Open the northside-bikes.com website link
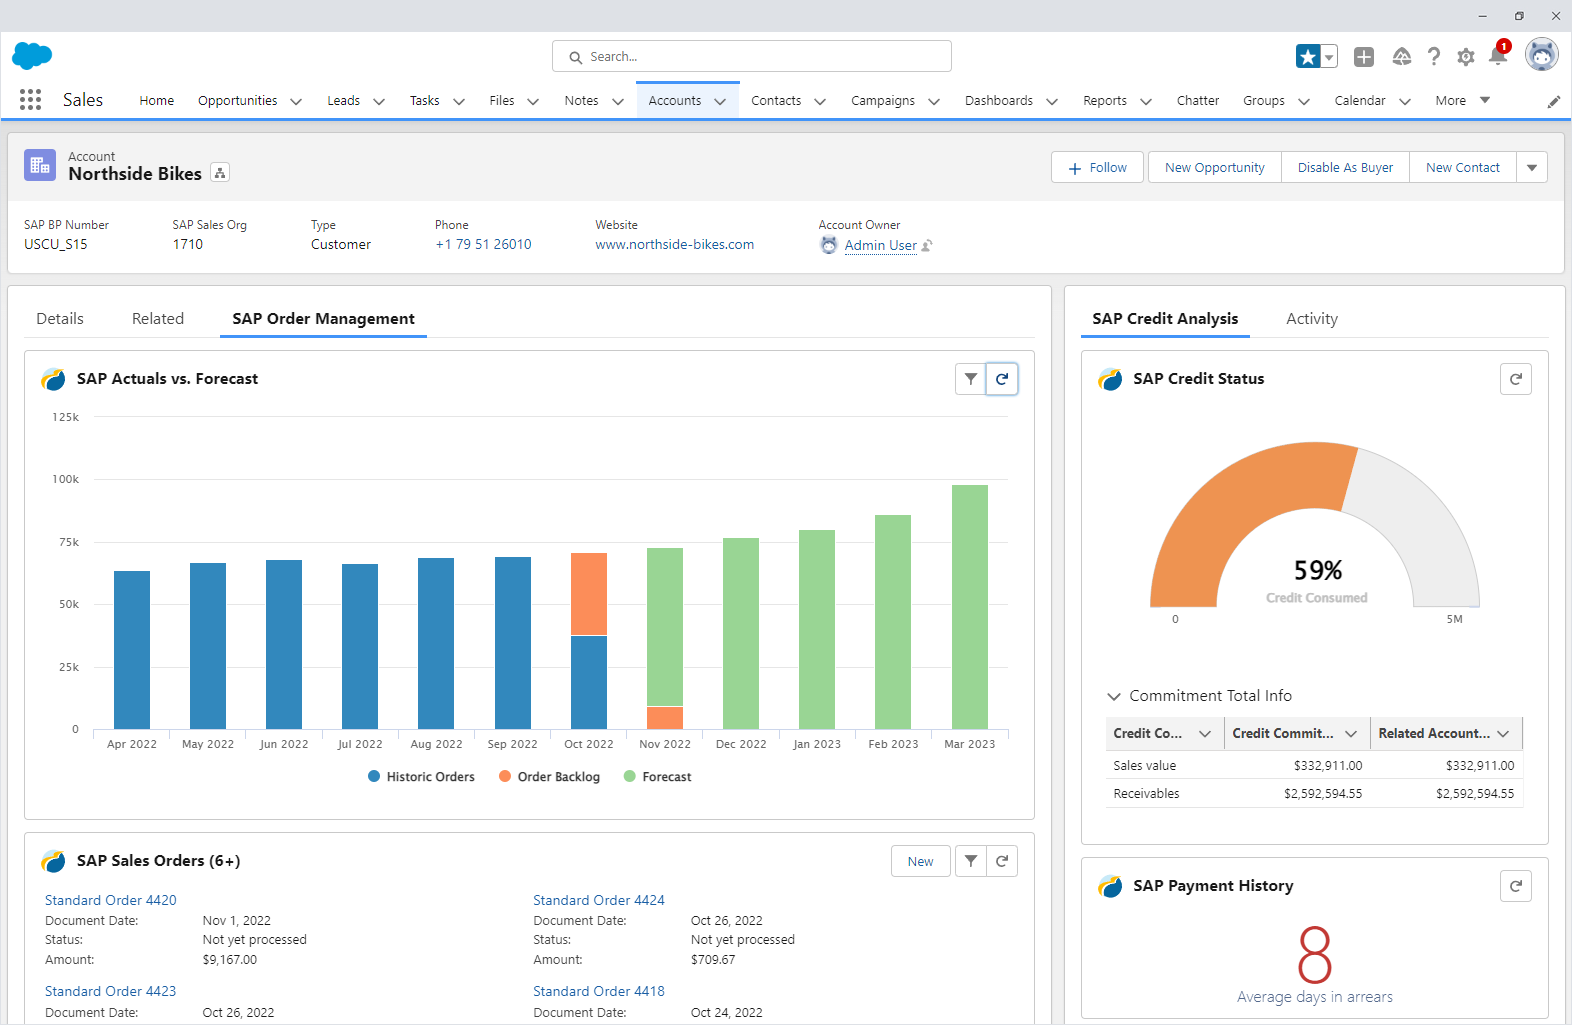Screen dimensions: 1572x1025 pos(675,244)
